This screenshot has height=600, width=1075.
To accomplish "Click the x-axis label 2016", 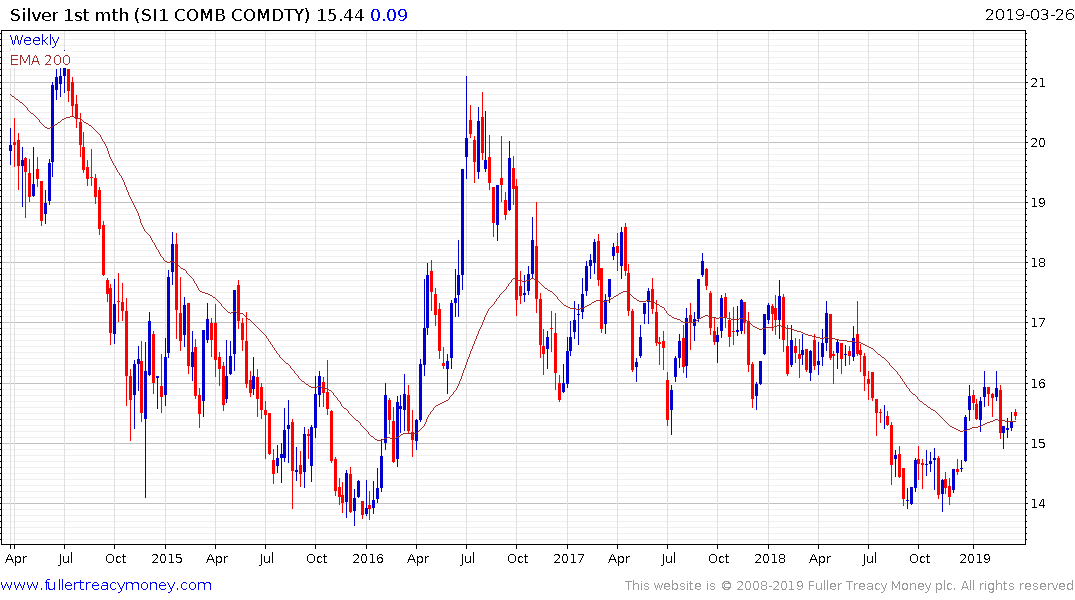I will [367, 558].
